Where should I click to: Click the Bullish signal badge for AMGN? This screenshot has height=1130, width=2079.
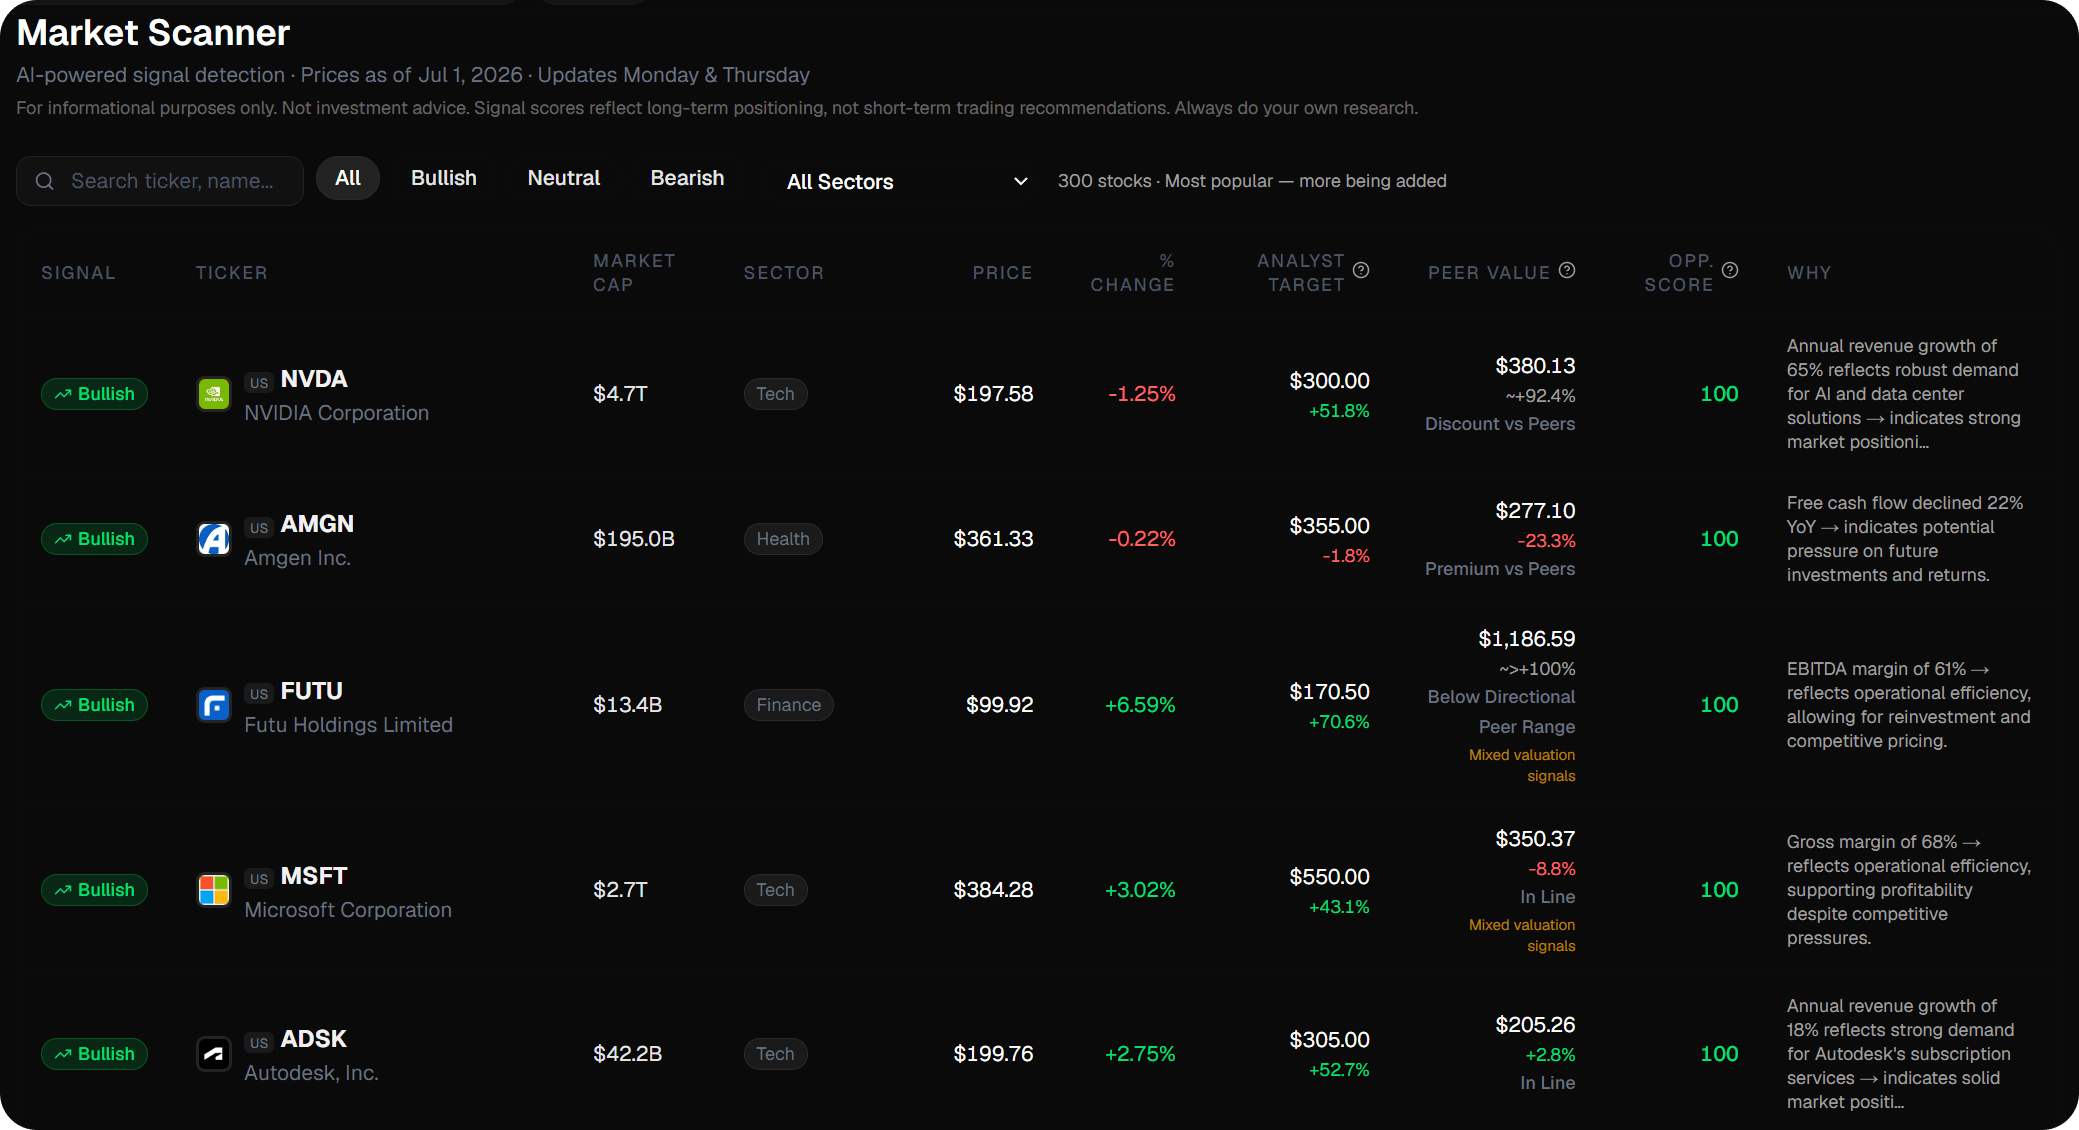pyautogui.click(x=94, y=539)
